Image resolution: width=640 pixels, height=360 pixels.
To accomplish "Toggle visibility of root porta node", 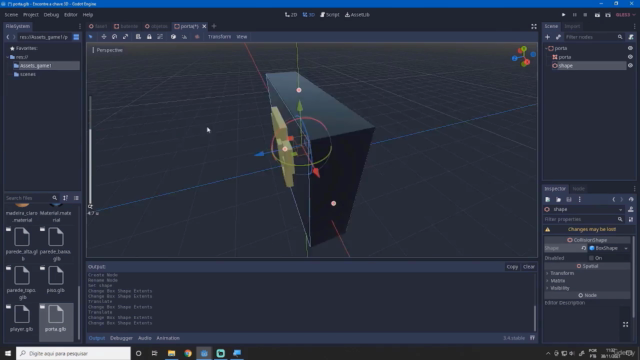I will 630,48.
